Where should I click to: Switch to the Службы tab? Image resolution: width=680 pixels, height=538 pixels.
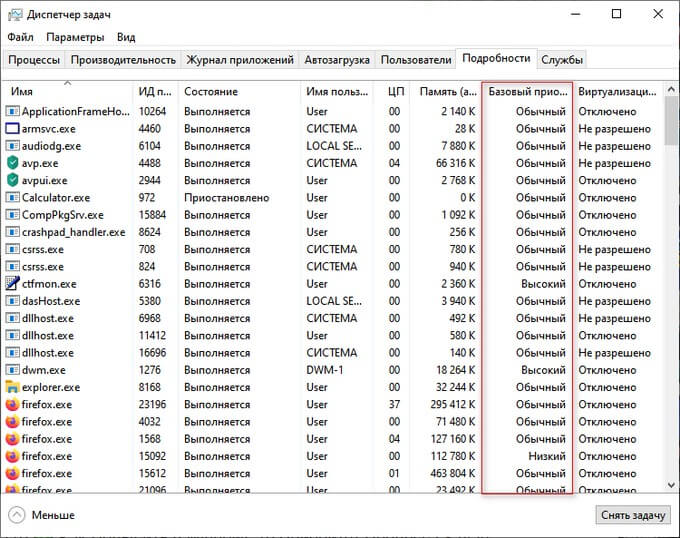pos(562,60)
